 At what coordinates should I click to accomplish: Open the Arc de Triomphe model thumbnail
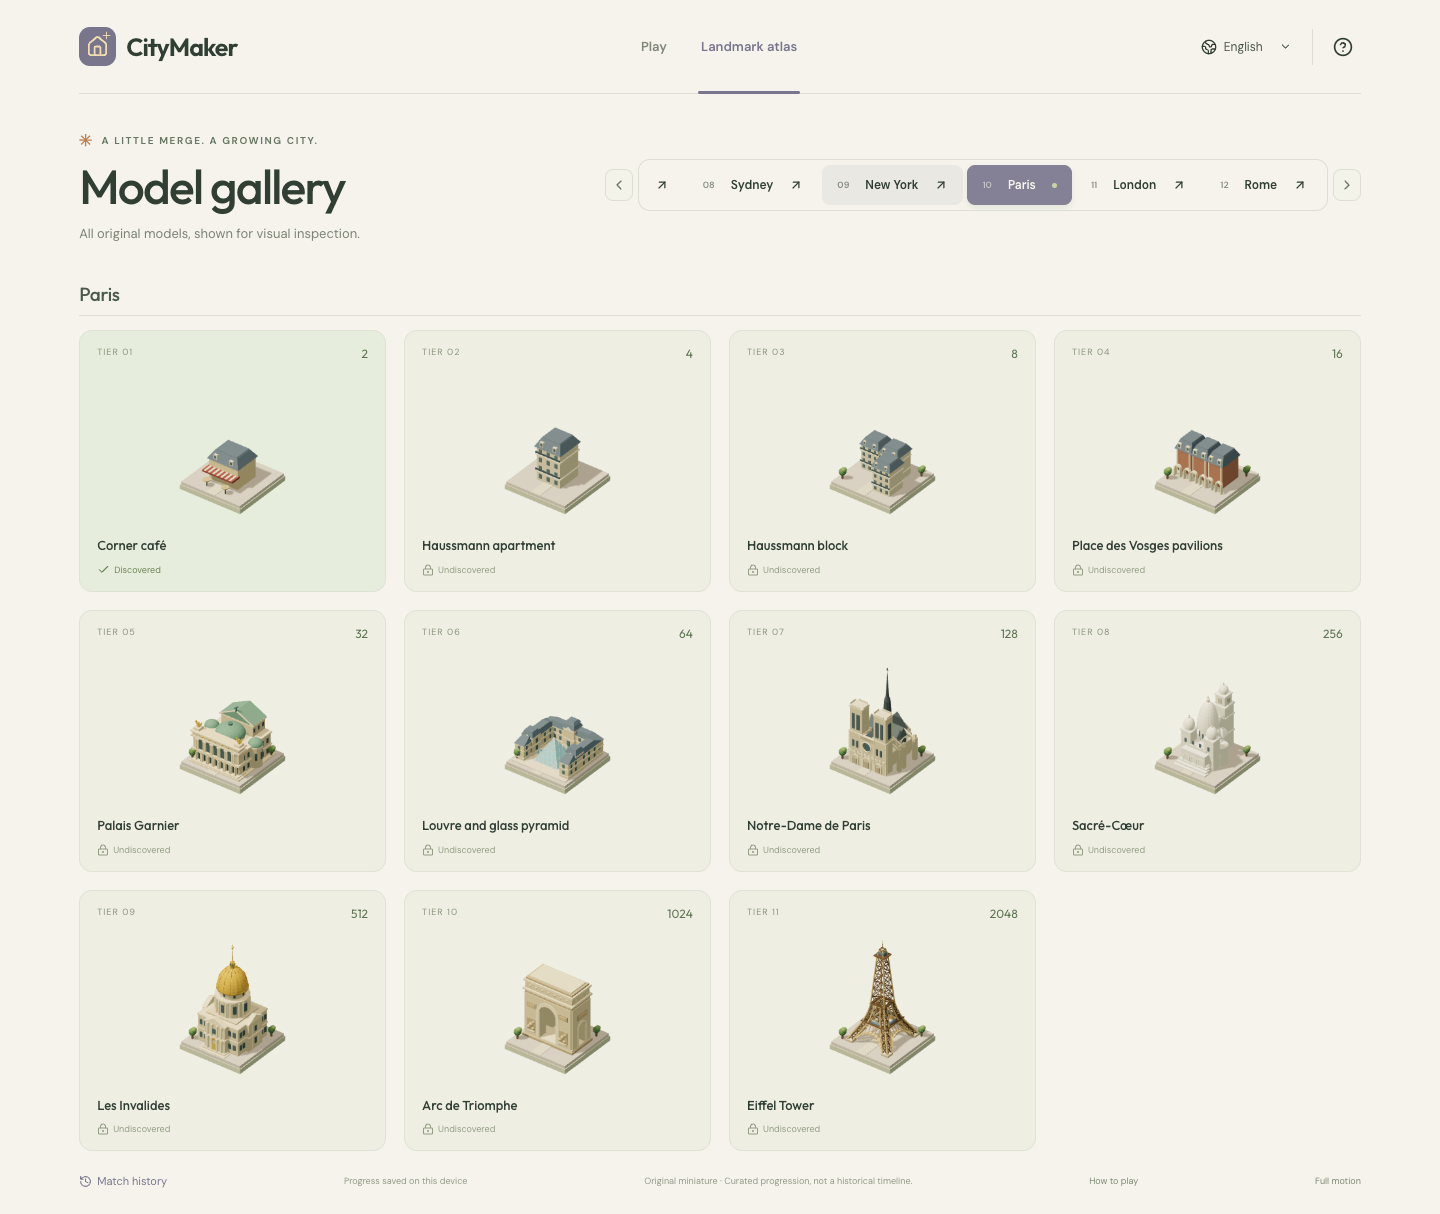(x=558, y=1018)
